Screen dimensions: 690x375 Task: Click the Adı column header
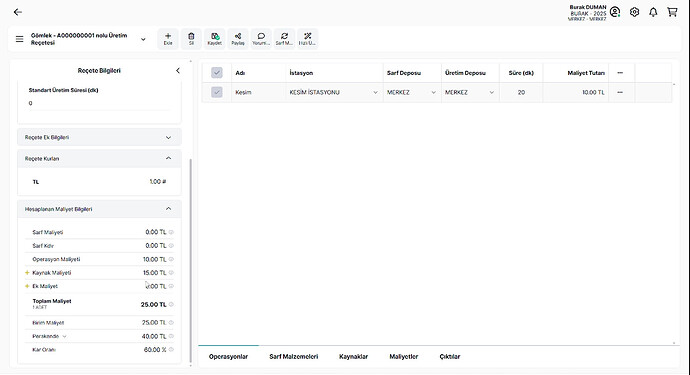click(240, 73)
